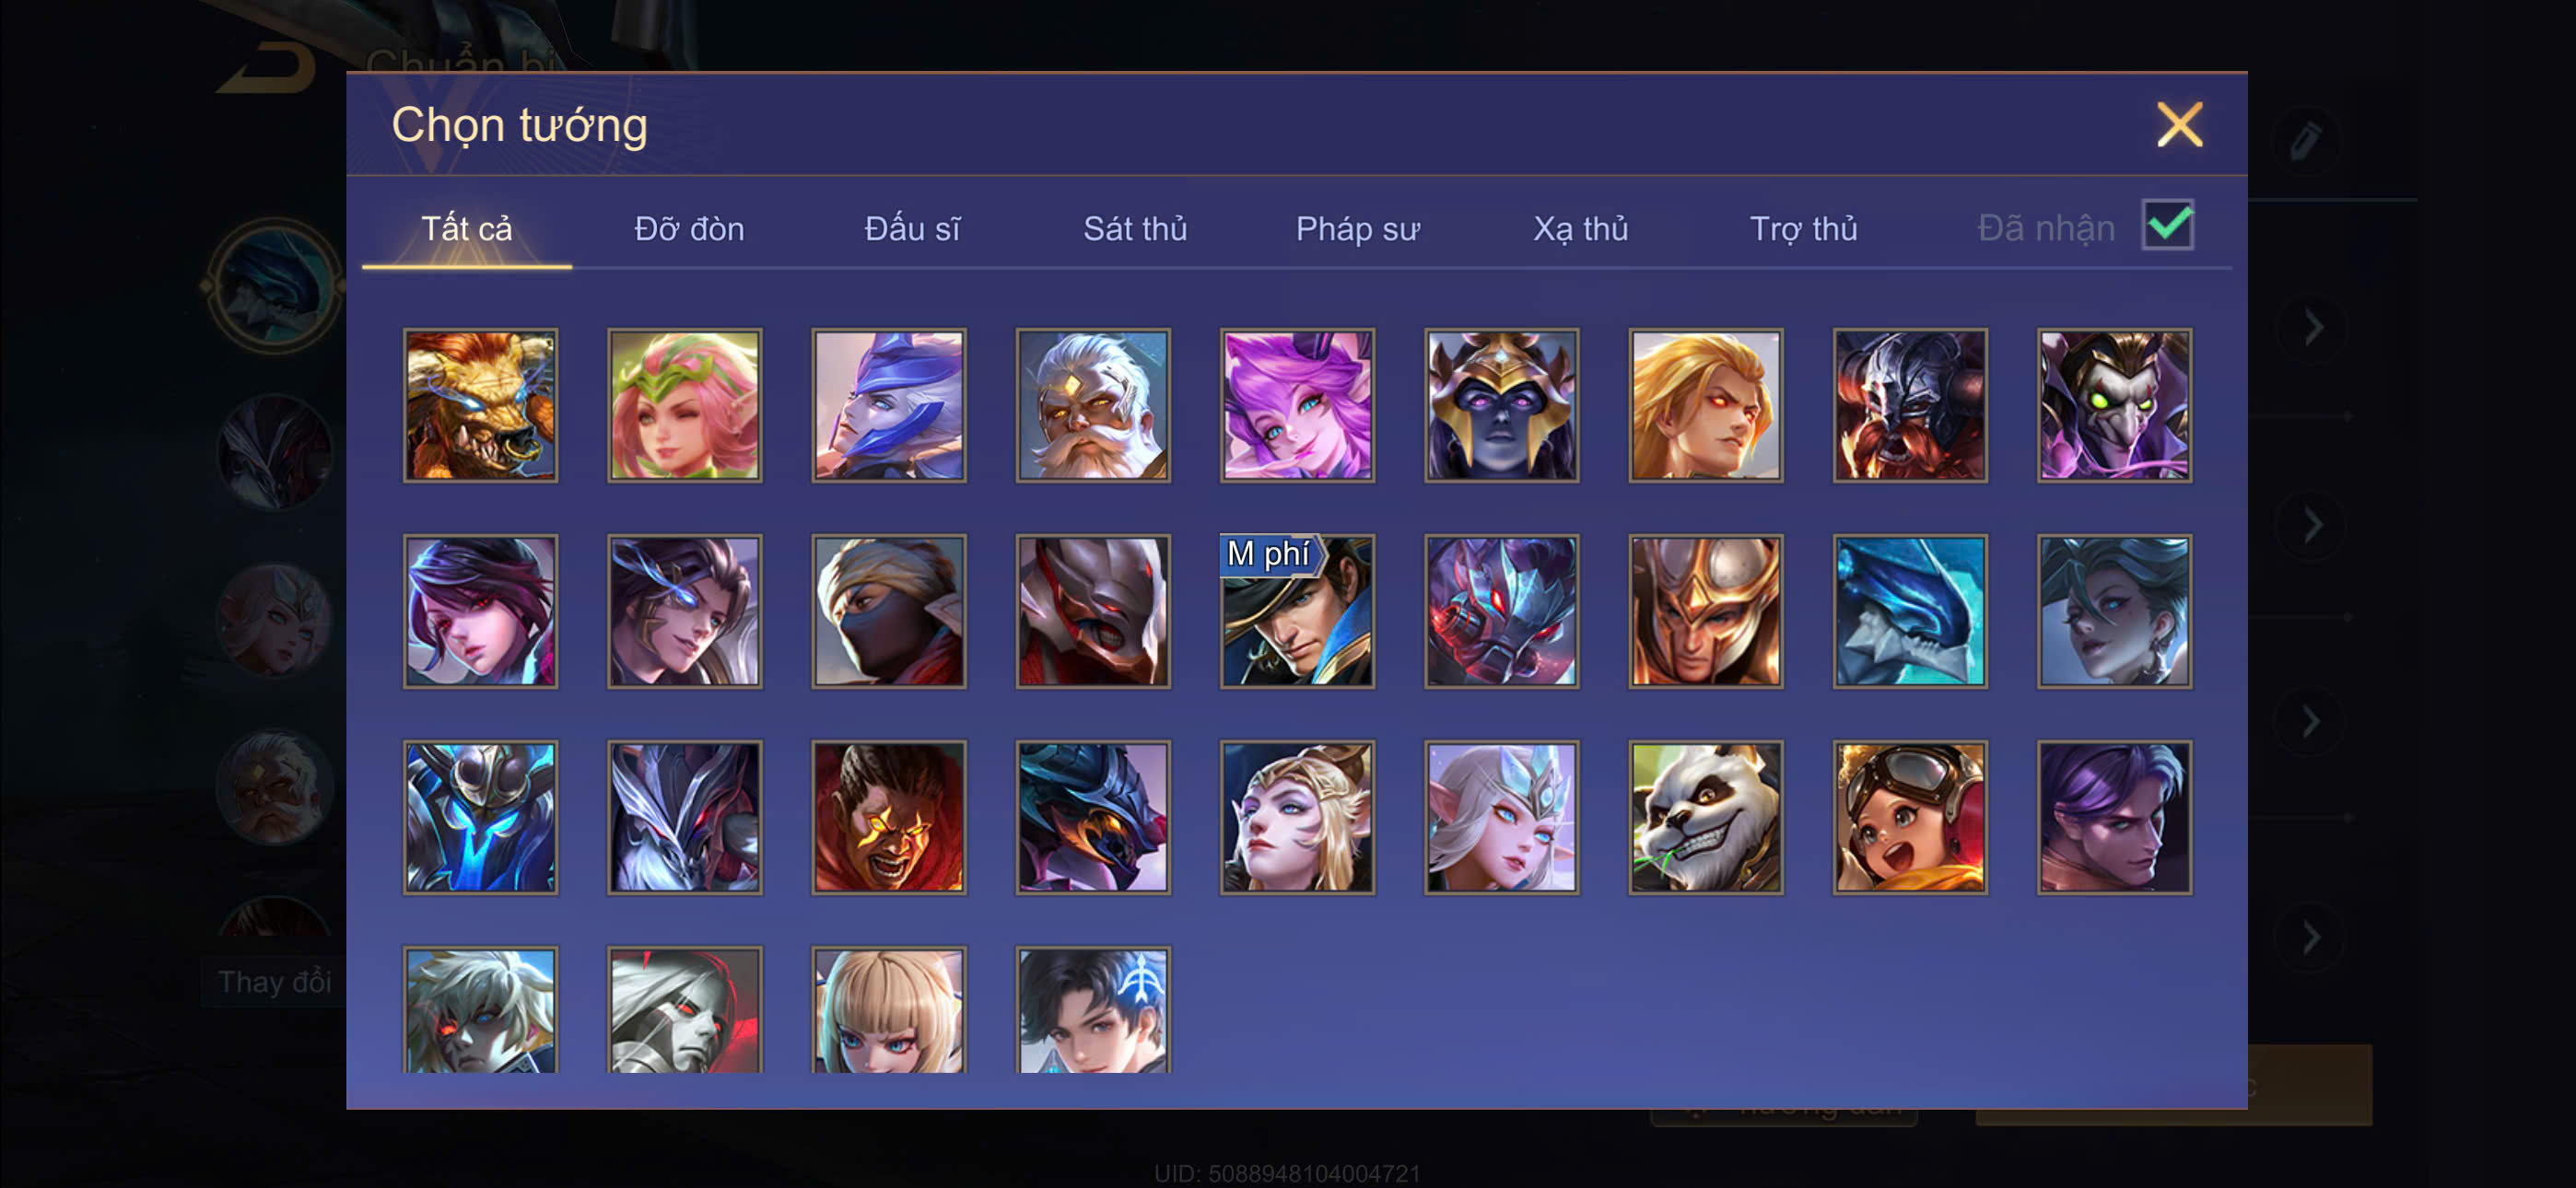Choose the blonde bob-haired girl hero

(888, 1010)
